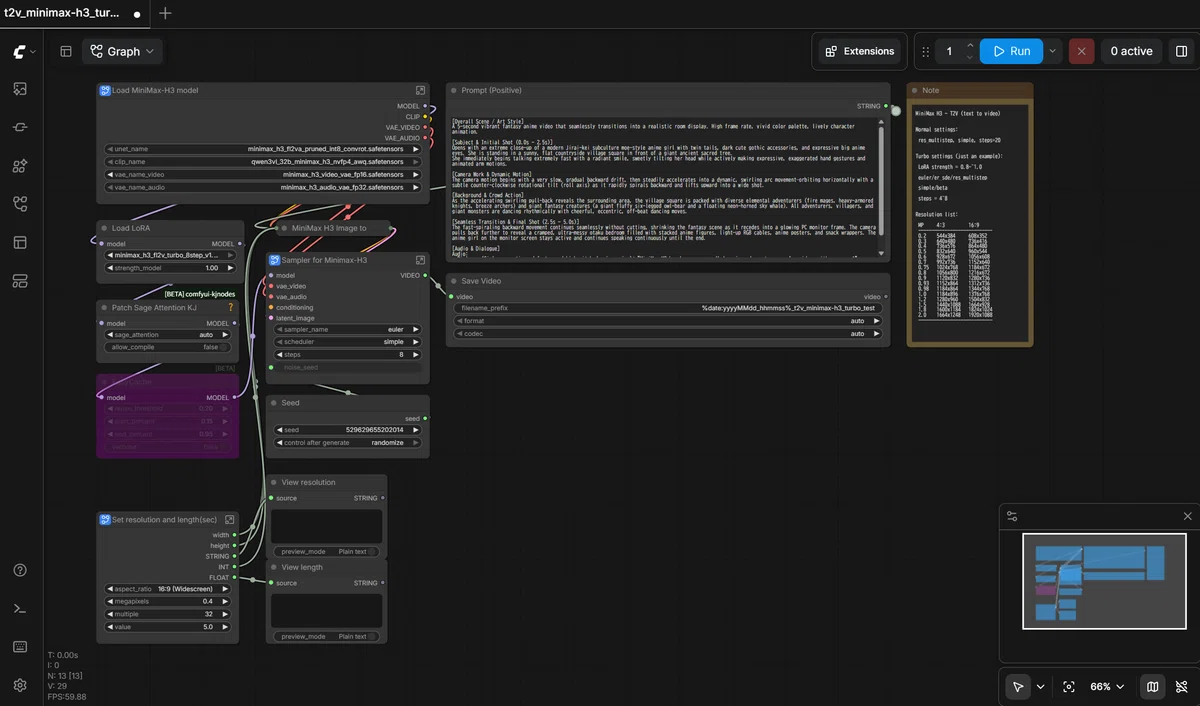The width and height of the screenshot is (1200, 706).
Task: Open the templates sidebar icon
Action: pyautogui.click(x=20, y=243)
